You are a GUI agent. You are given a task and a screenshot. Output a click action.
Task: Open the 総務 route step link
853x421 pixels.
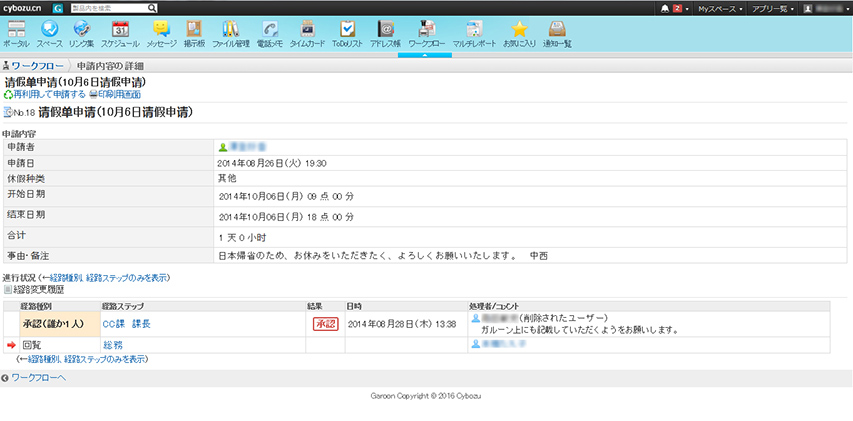pos(111,344)
